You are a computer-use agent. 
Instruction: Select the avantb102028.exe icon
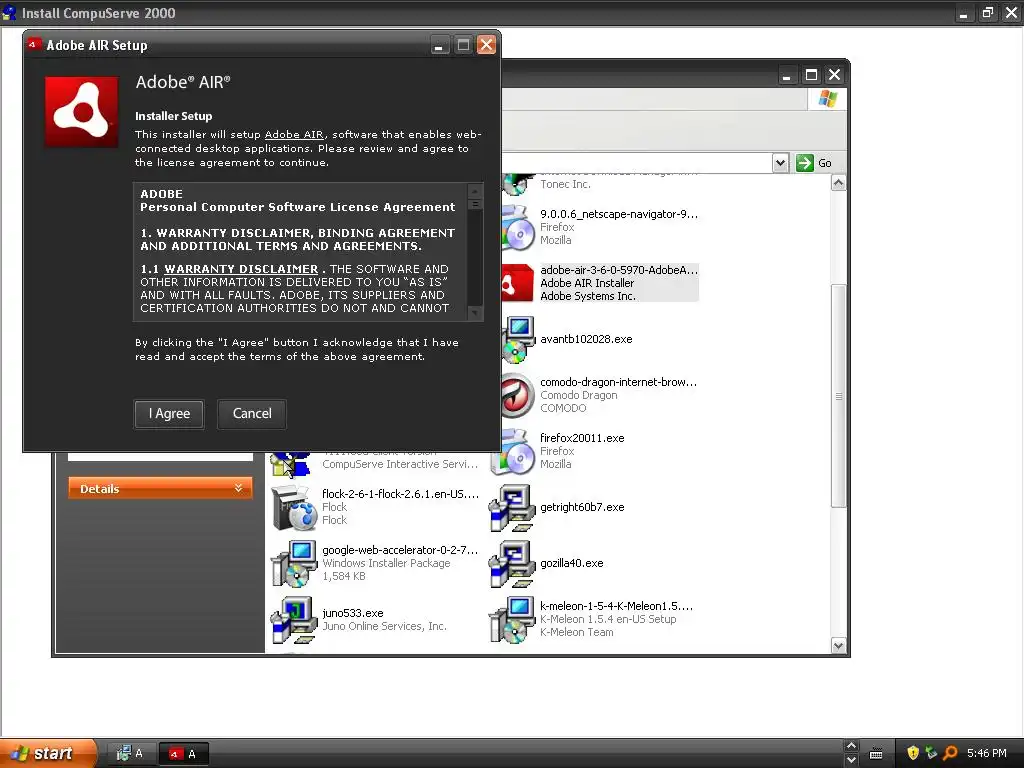(x=518, y=340)
